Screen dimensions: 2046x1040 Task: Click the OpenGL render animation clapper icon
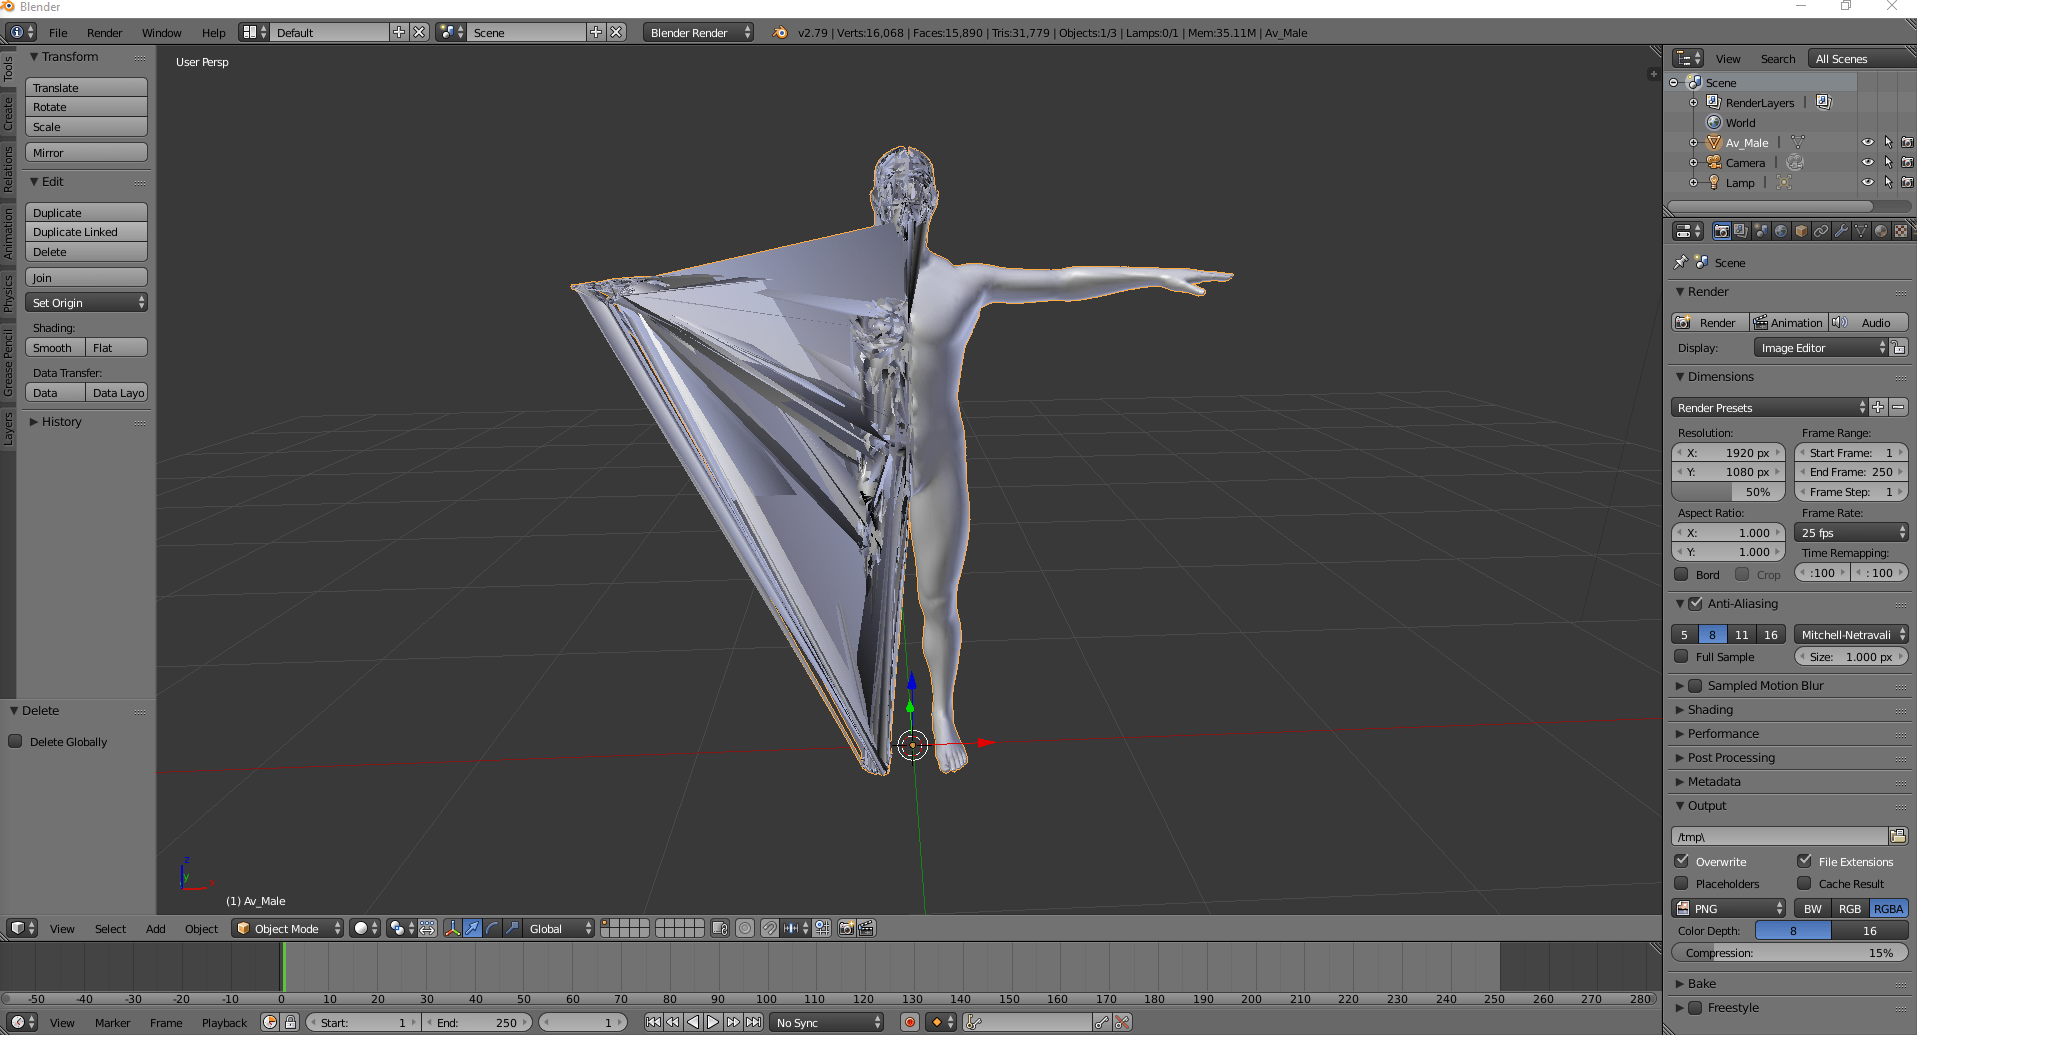(x=866, y=928)
